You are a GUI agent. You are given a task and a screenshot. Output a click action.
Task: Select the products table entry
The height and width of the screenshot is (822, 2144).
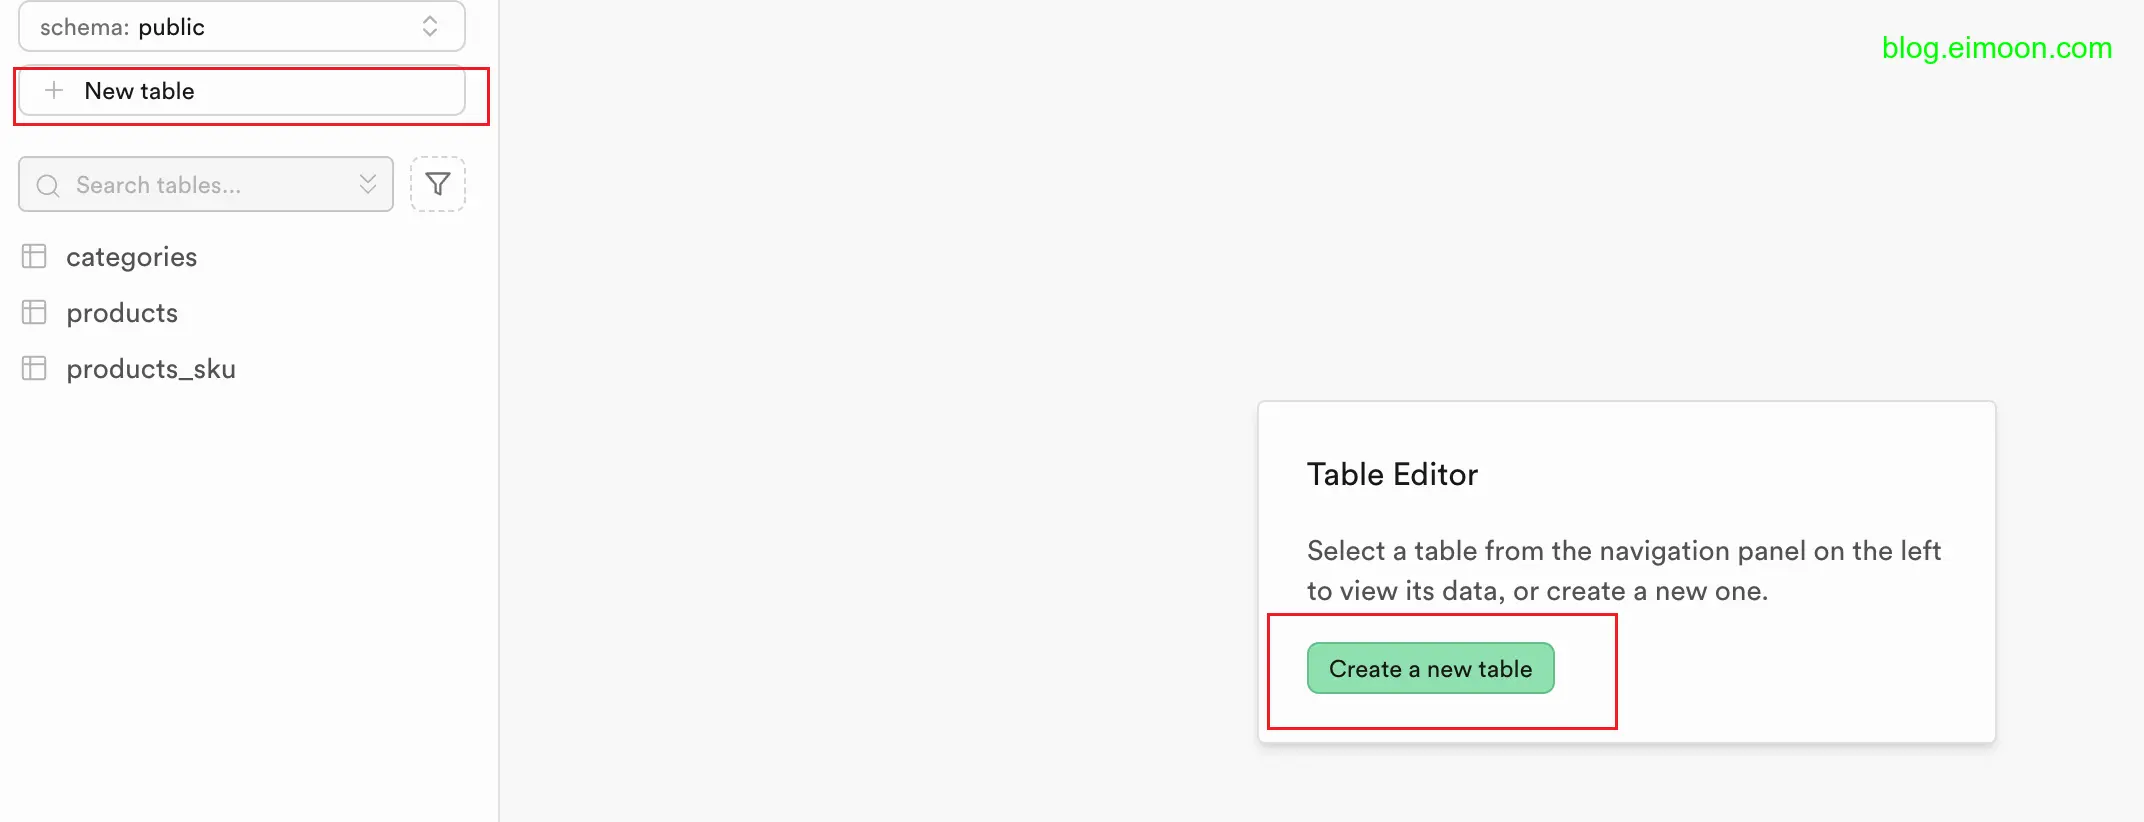pyautogui.click(x=122, y=313)
